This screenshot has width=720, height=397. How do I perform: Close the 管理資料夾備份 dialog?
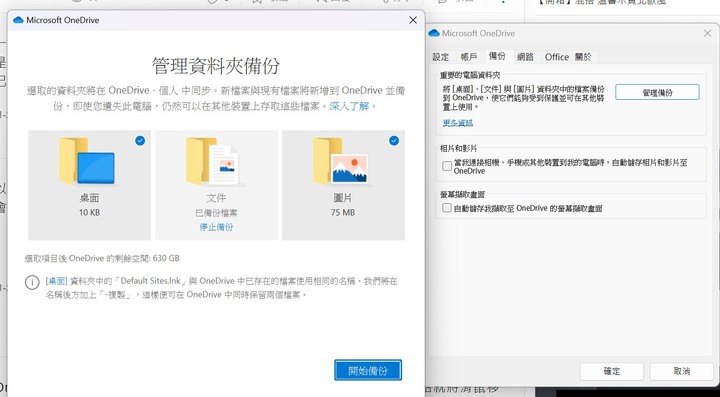[413, 20]
